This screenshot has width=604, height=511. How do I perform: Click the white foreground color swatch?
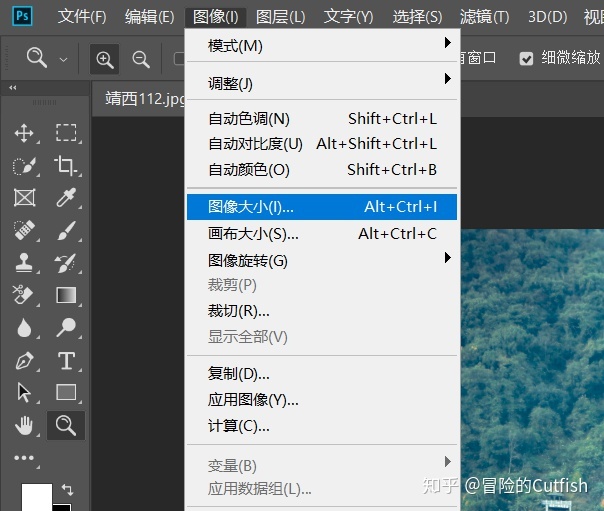tap(37, 497)
